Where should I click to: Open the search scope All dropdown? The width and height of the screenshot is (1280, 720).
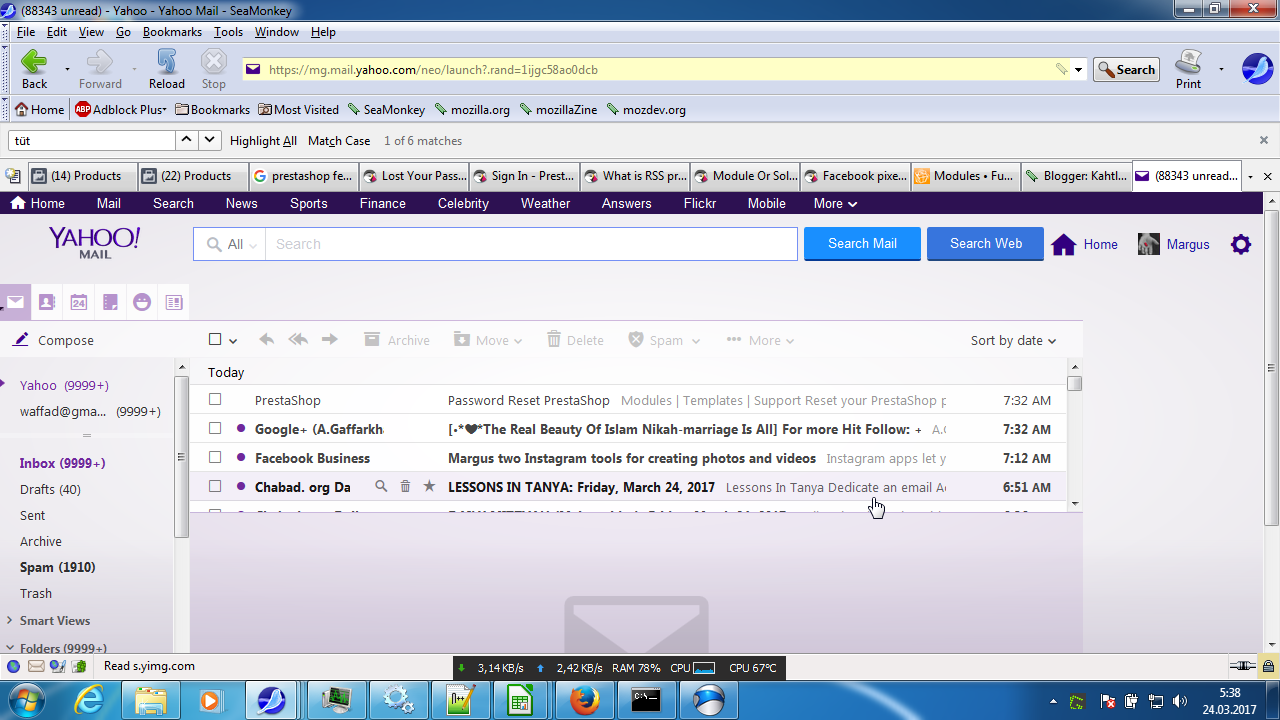[x=232, y=244]
